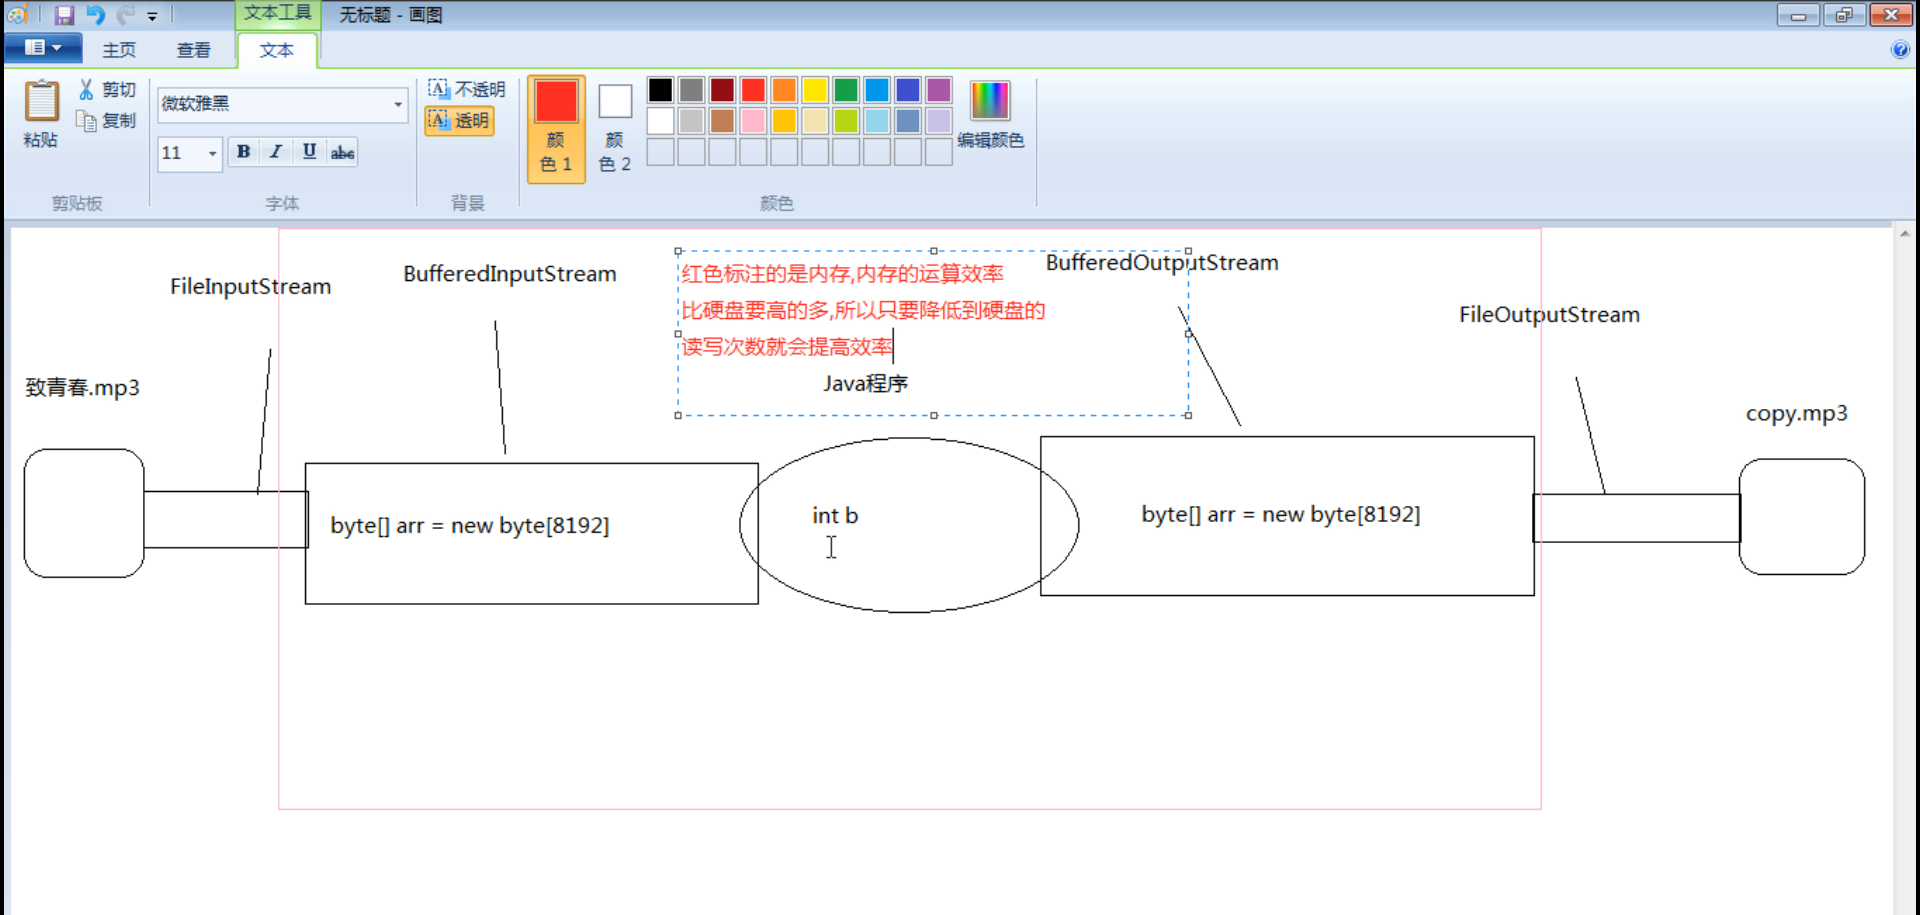Viewport: 1920px width, 915px height.
Task: Open the Edit colors (编辑颜色) dialog
Action: coord(990,114)
